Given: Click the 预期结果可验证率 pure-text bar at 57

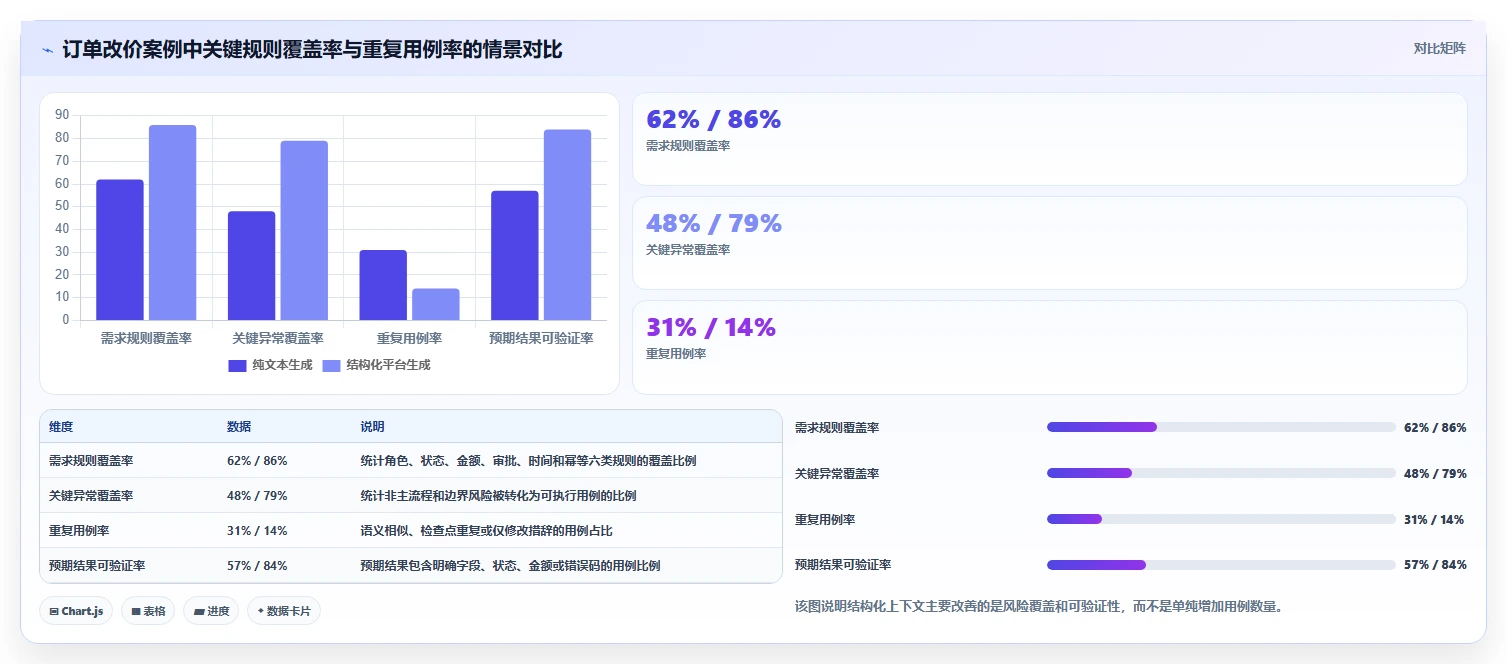Looking at the screenshot, I should coord(515,256).
